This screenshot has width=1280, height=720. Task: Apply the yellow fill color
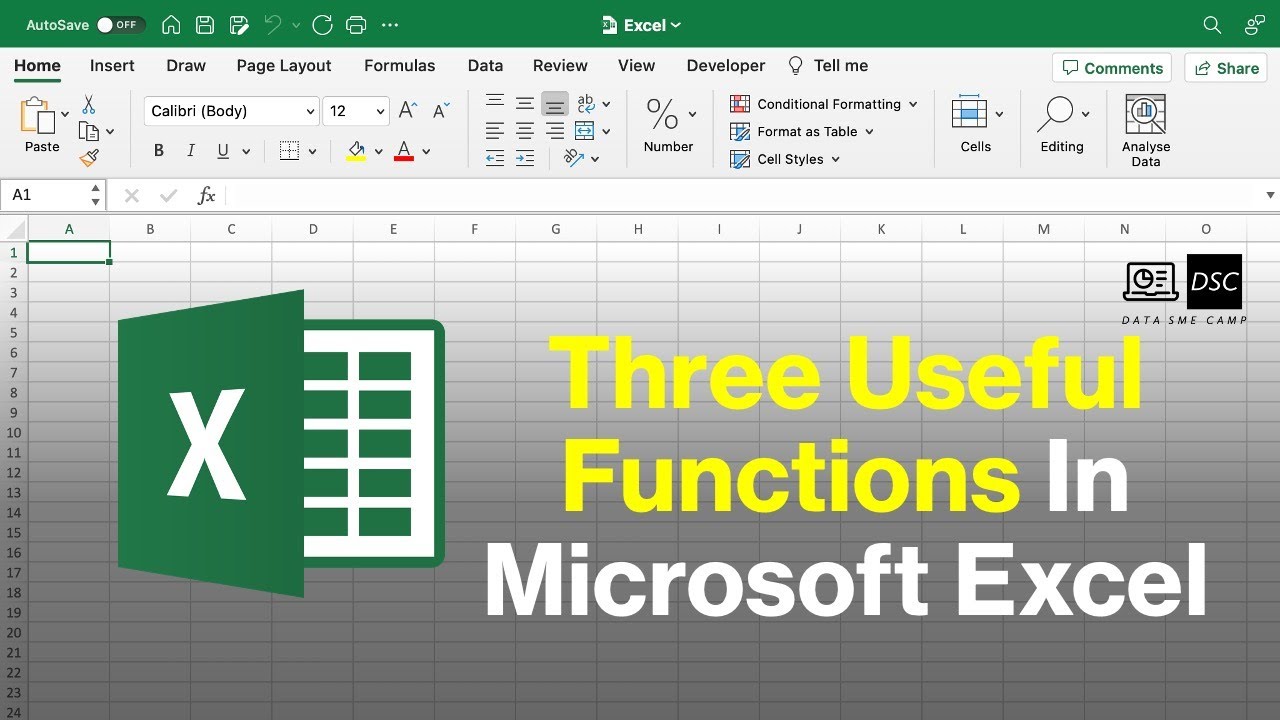point(356,151)
